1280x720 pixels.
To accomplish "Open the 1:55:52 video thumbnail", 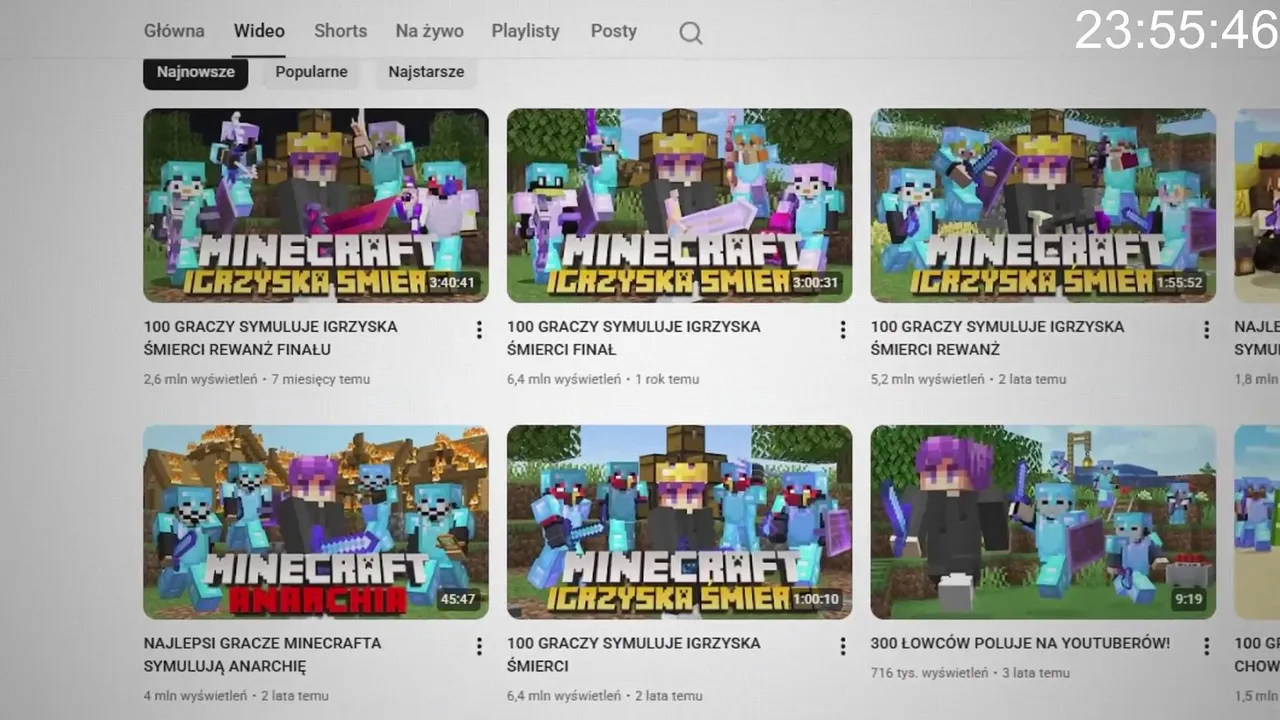I will (x=1044, y=205).
